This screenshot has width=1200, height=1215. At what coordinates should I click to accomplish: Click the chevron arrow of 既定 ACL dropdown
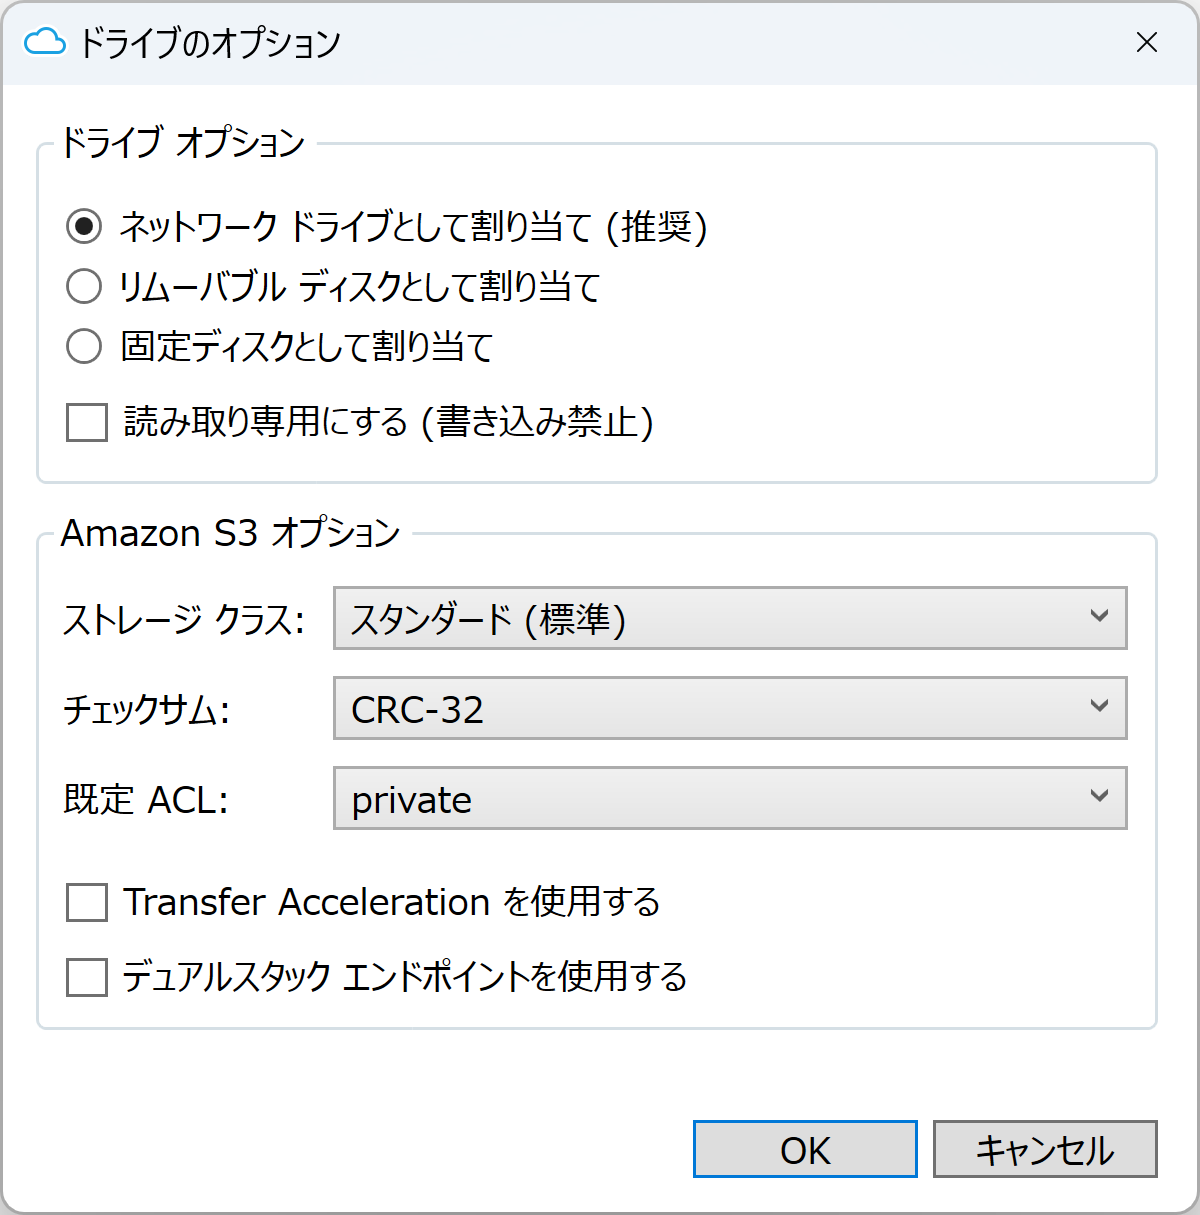[1099, 796]
